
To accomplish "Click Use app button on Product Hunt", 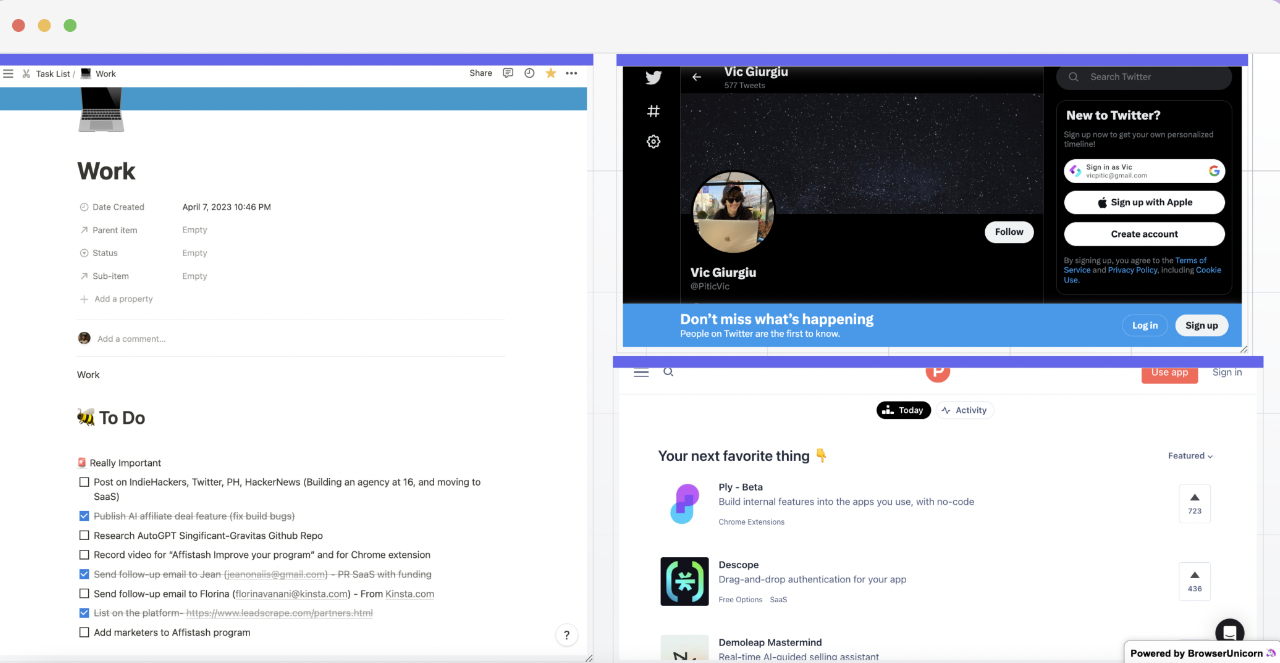I will click(x=1170, y=373).
